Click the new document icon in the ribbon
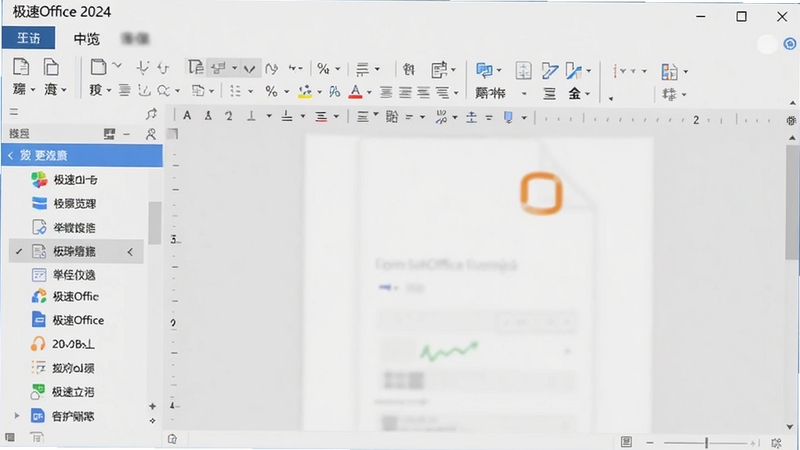Viewport: 800px width, 450px height. [x=21, y=67]
